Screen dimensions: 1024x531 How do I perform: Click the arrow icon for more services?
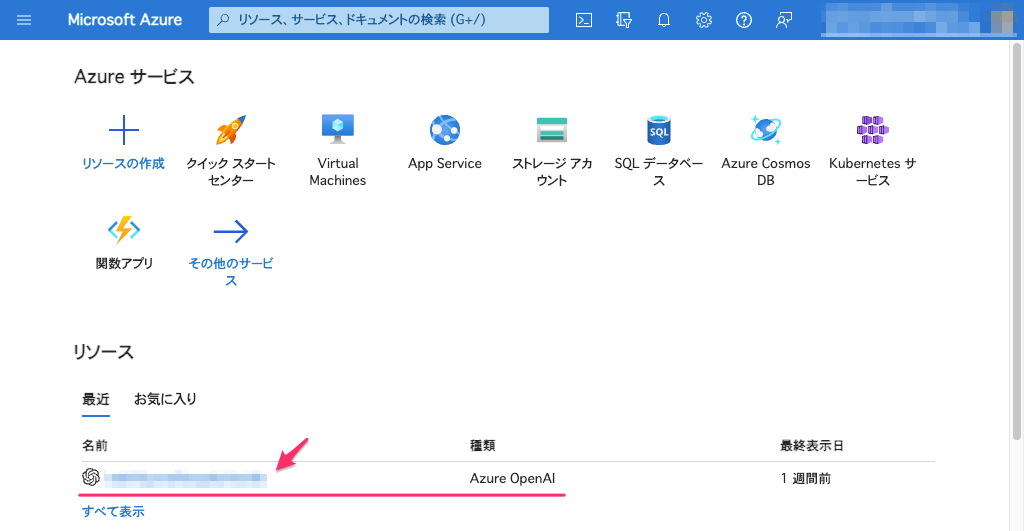coord(231,231)
